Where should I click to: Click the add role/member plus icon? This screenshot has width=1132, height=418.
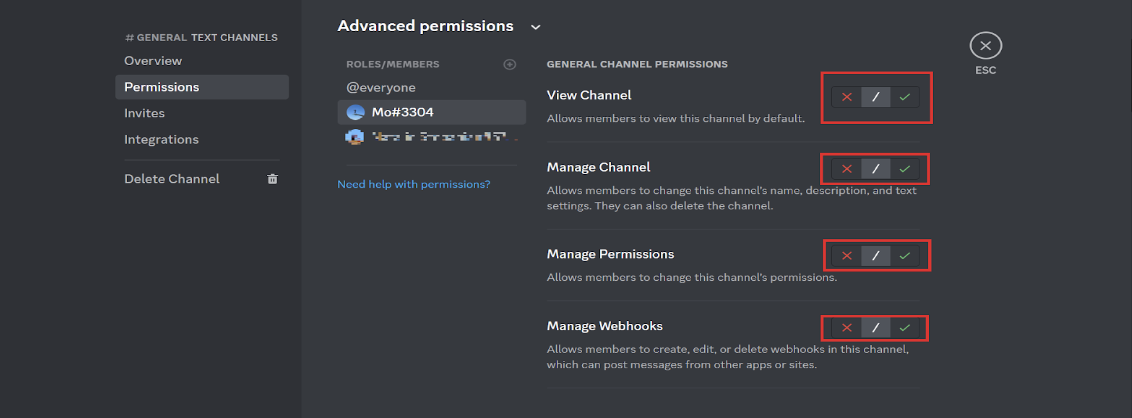509,64
